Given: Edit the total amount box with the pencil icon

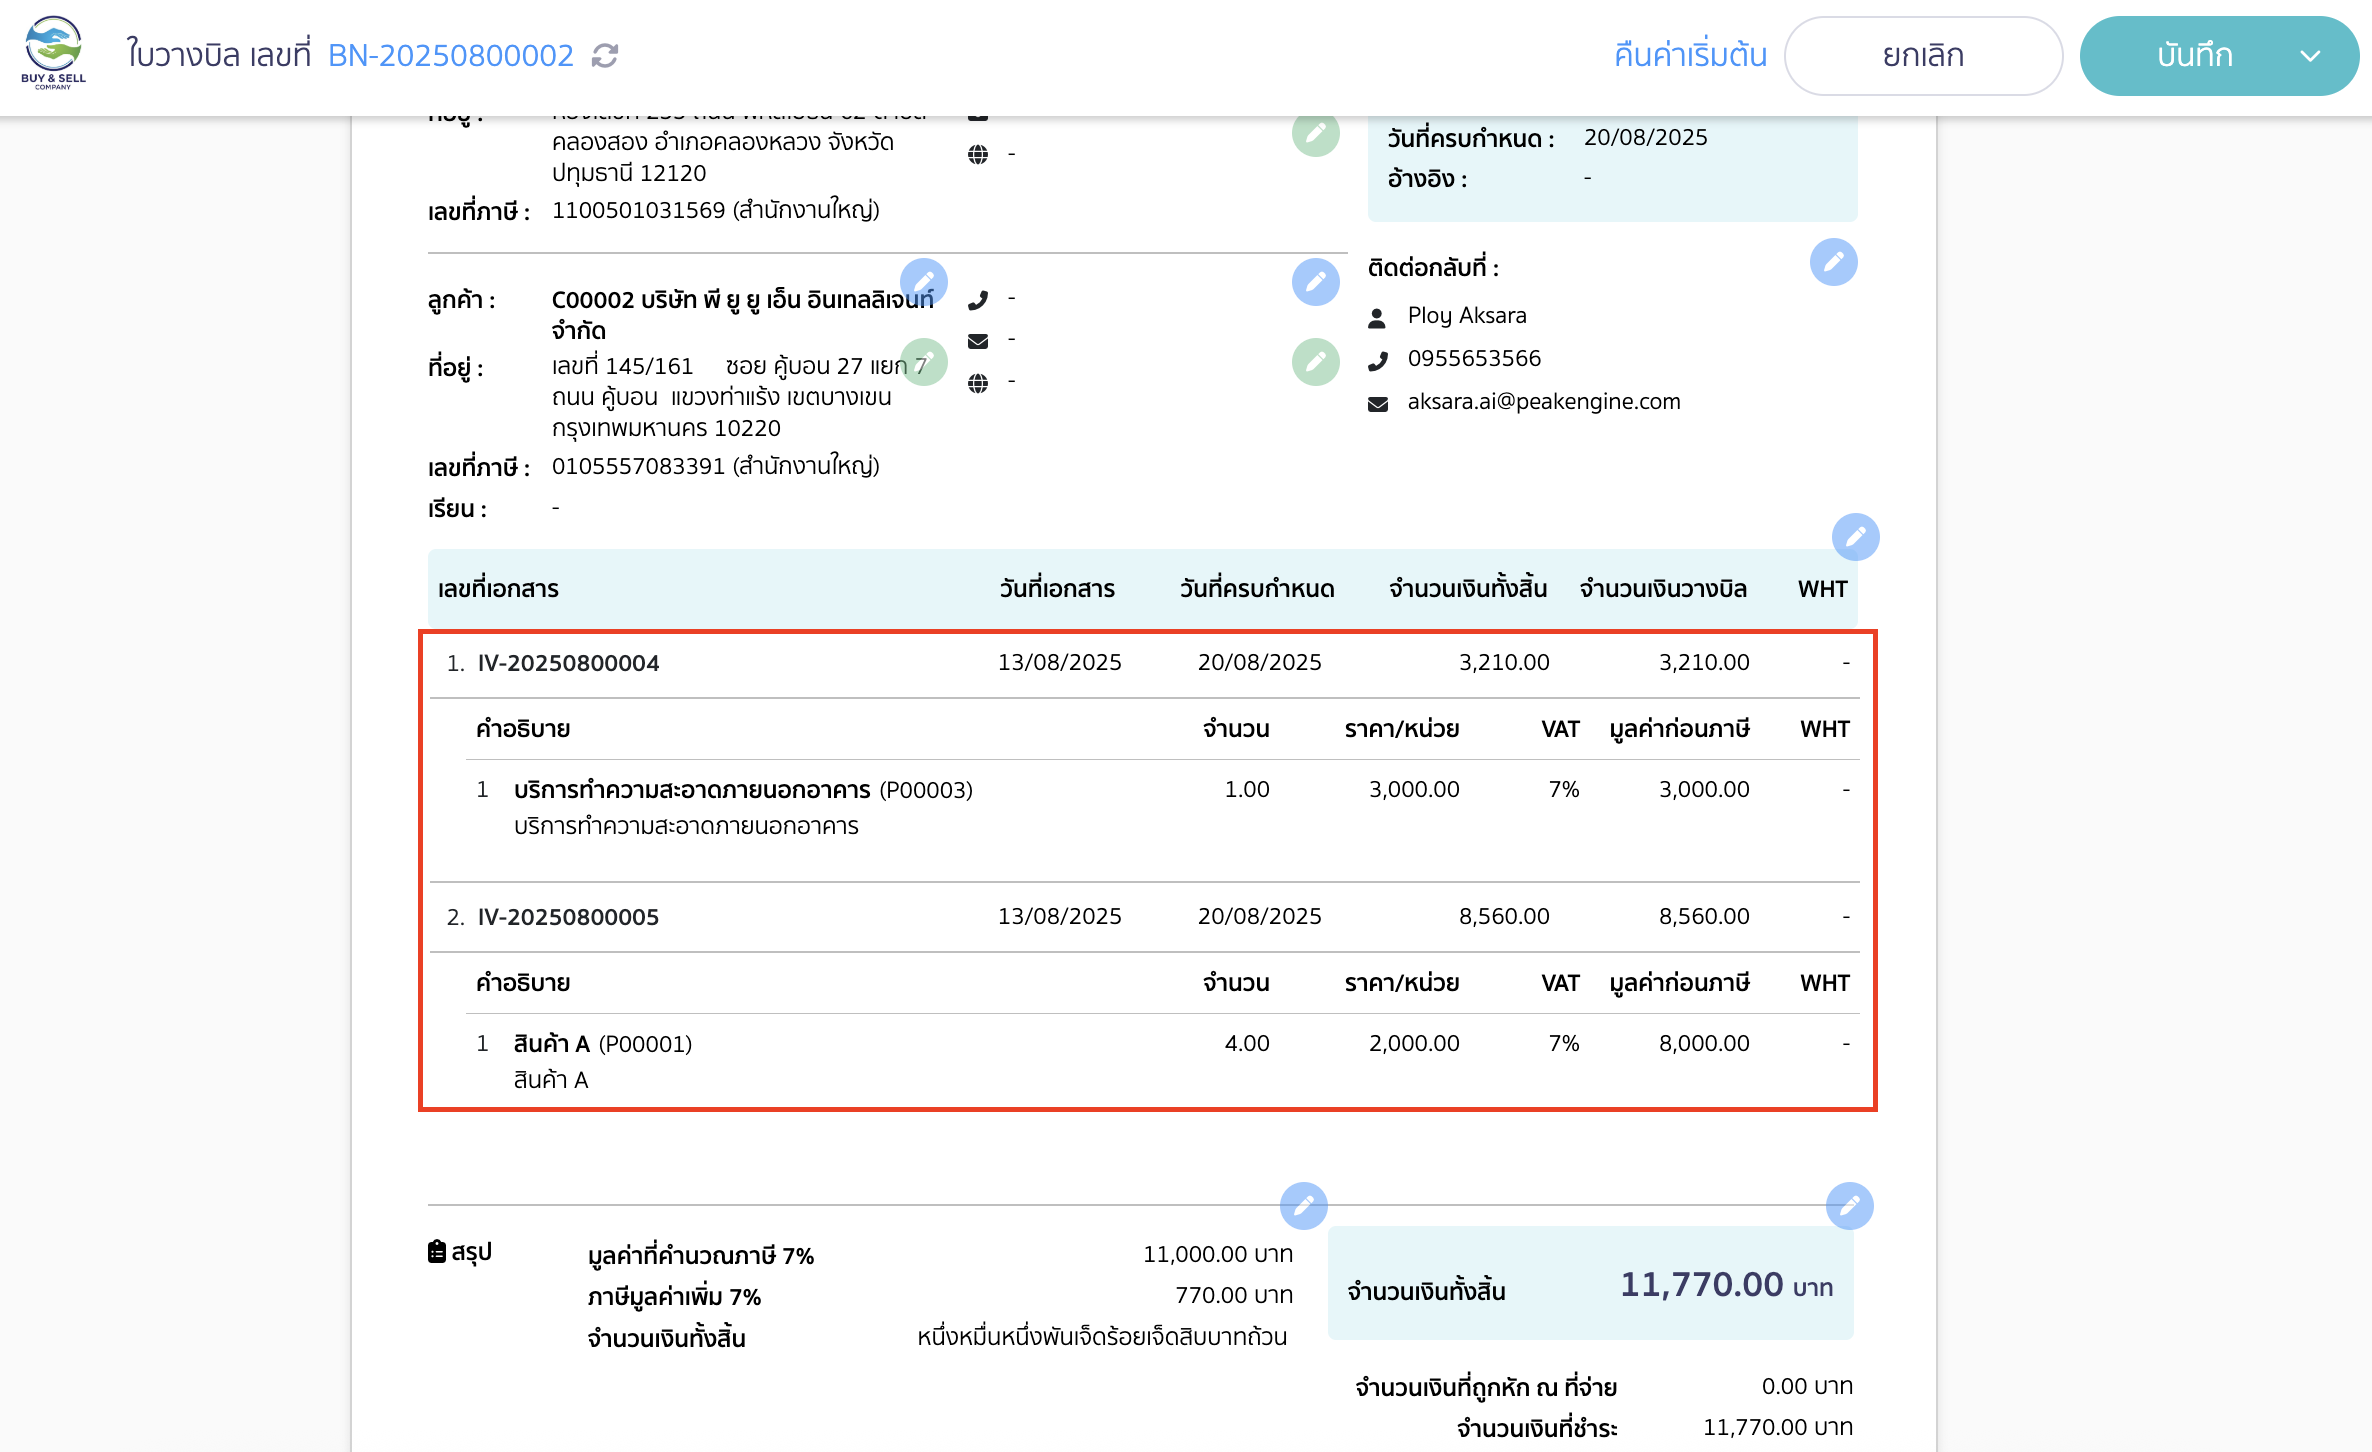Looking at the screenshot, I should [1850, 1206].
